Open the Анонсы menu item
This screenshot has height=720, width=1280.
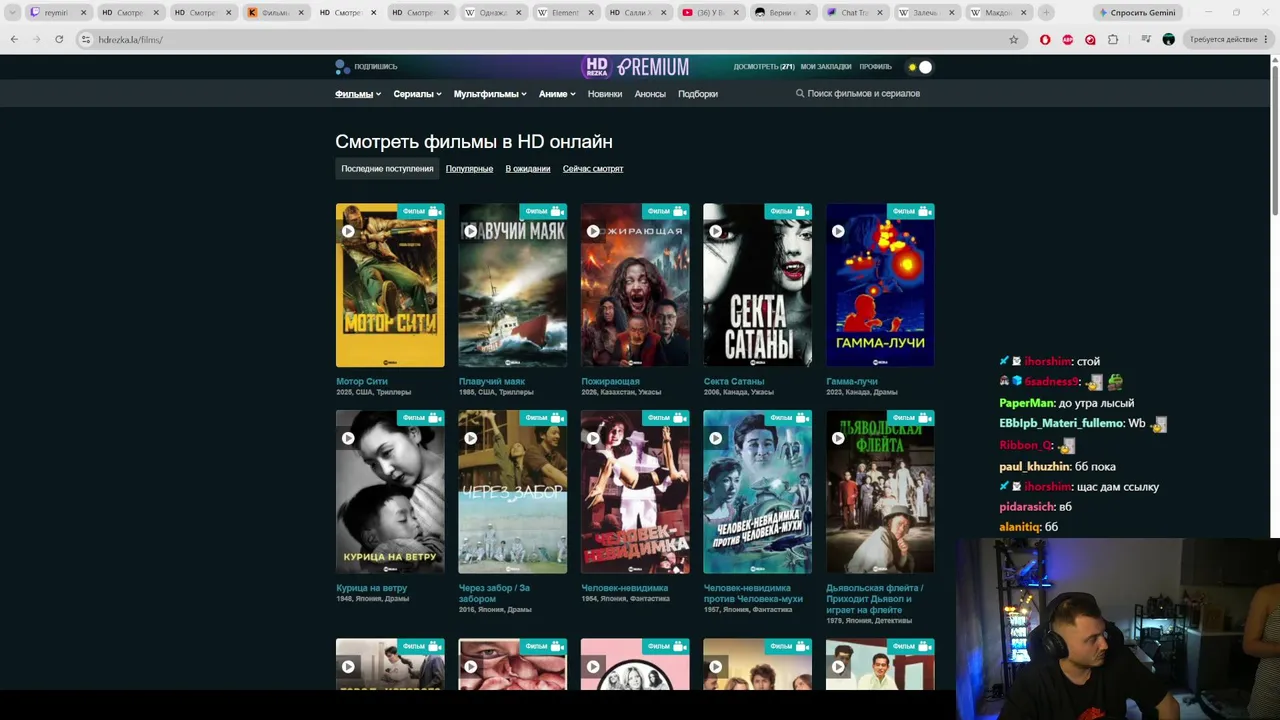(650, 94)
